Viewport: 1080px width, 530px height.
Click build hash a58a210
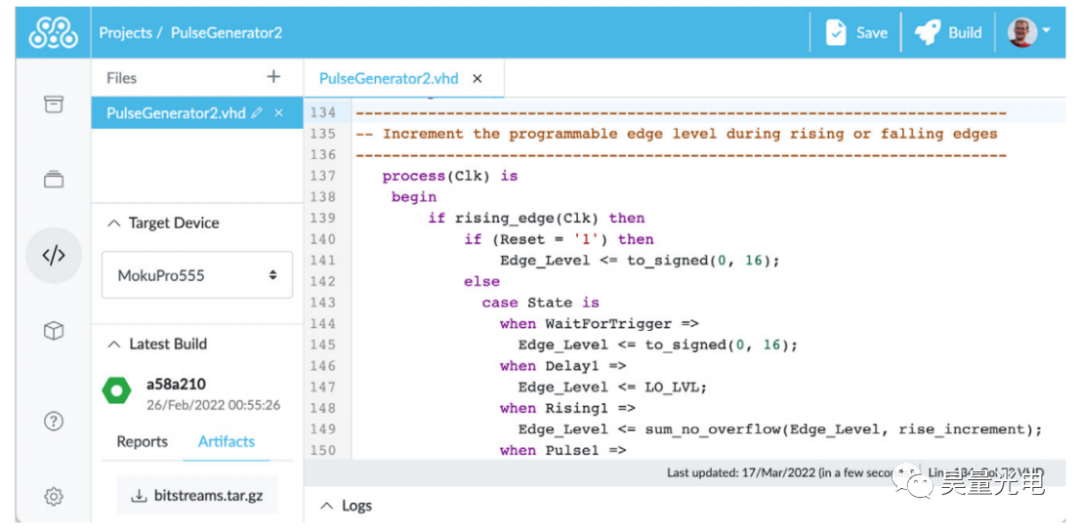click(x=176, y=384)
